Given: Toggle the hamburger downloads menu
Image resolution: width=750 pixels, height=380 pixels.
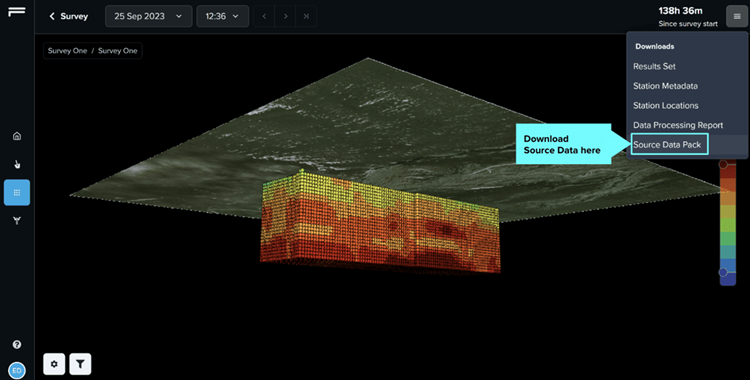Looking at the screenshot, I should point(737,16).
